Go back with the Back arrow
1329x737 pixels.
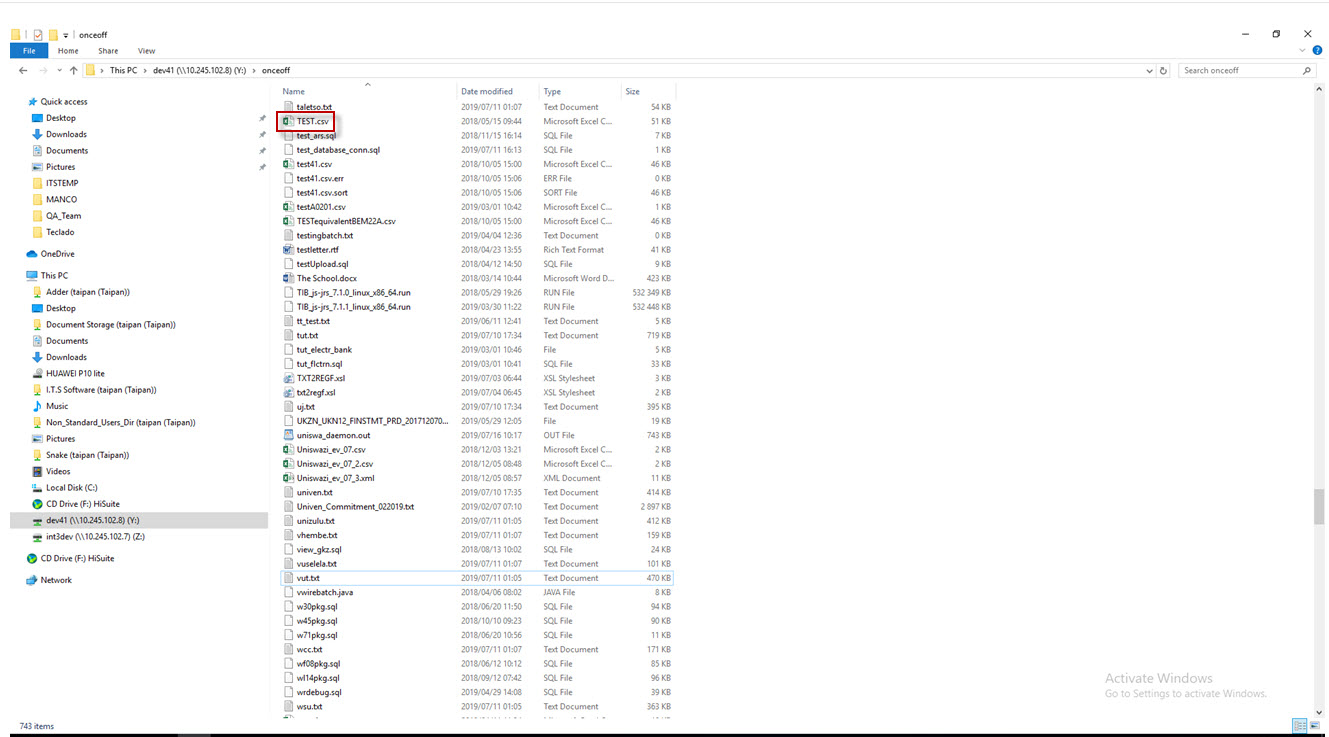[23, 71]
